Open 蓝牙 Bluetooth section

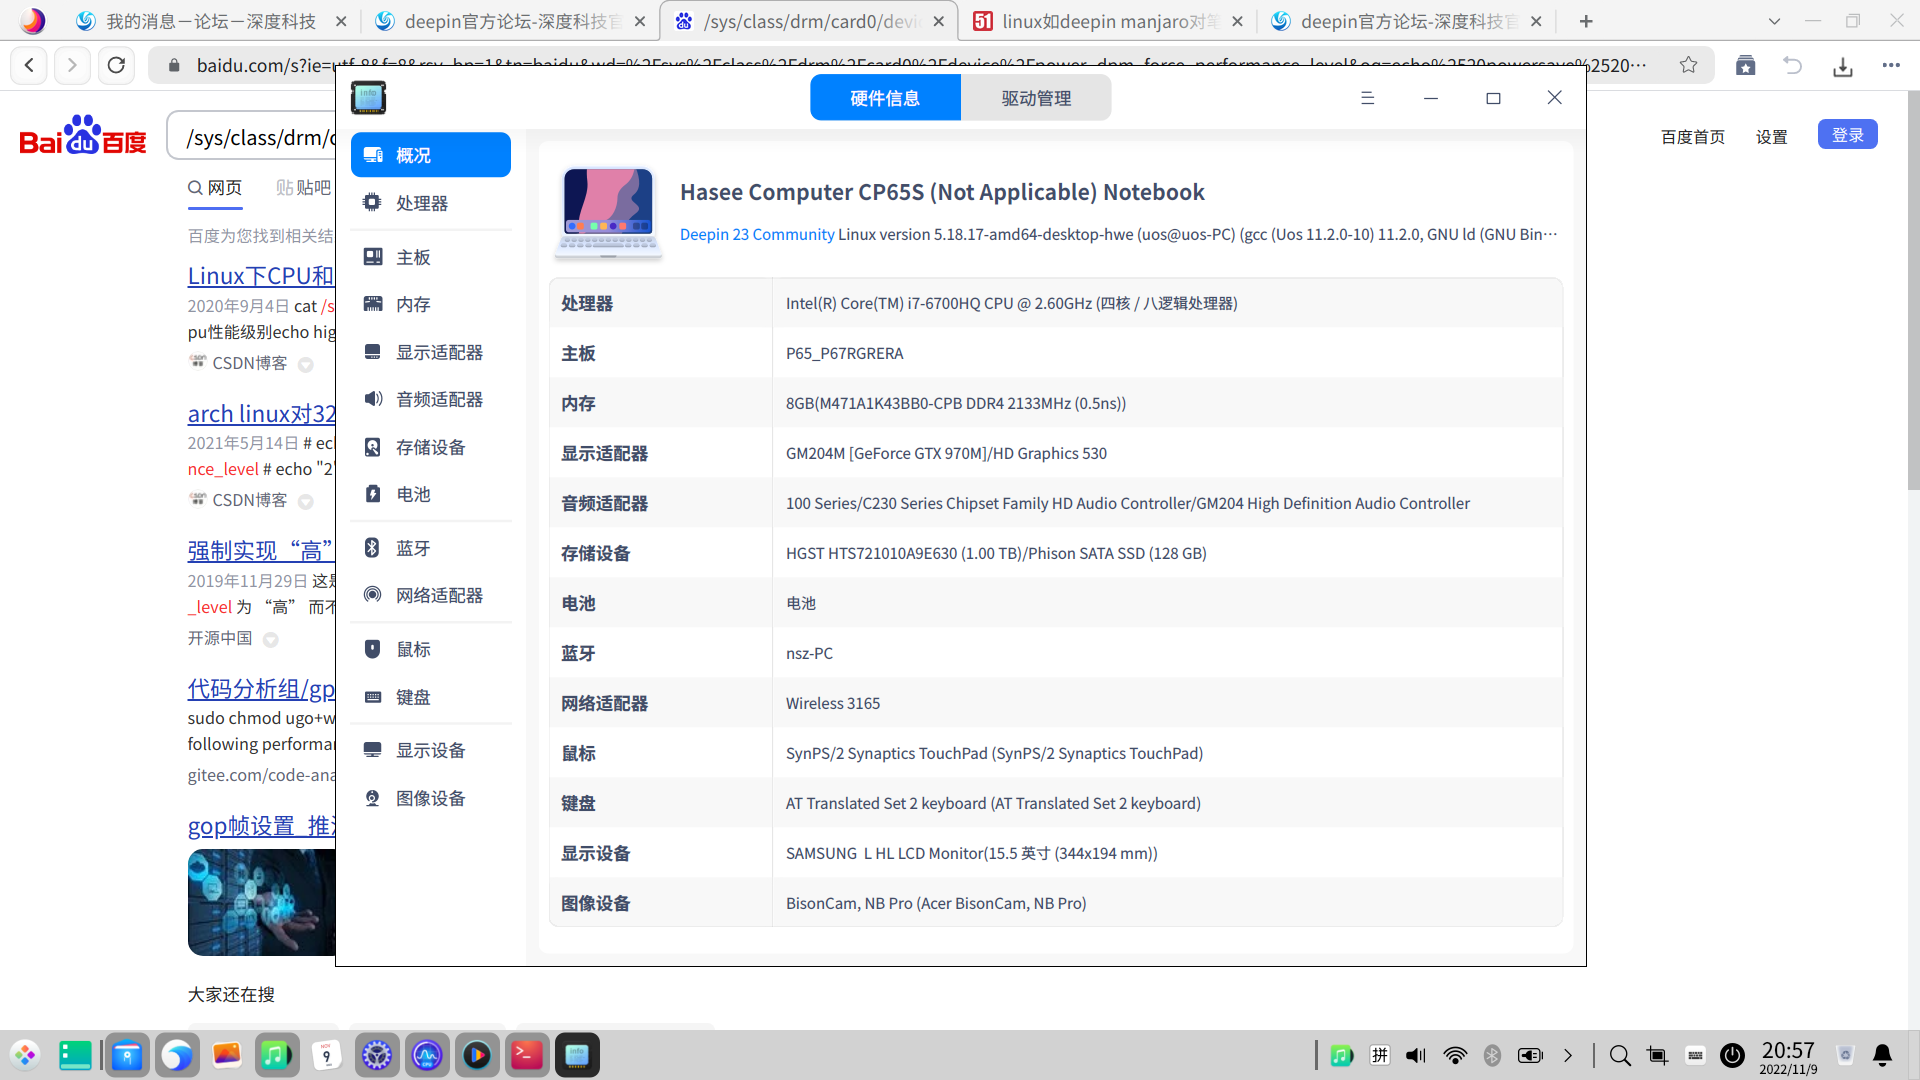tap(412, 548)
